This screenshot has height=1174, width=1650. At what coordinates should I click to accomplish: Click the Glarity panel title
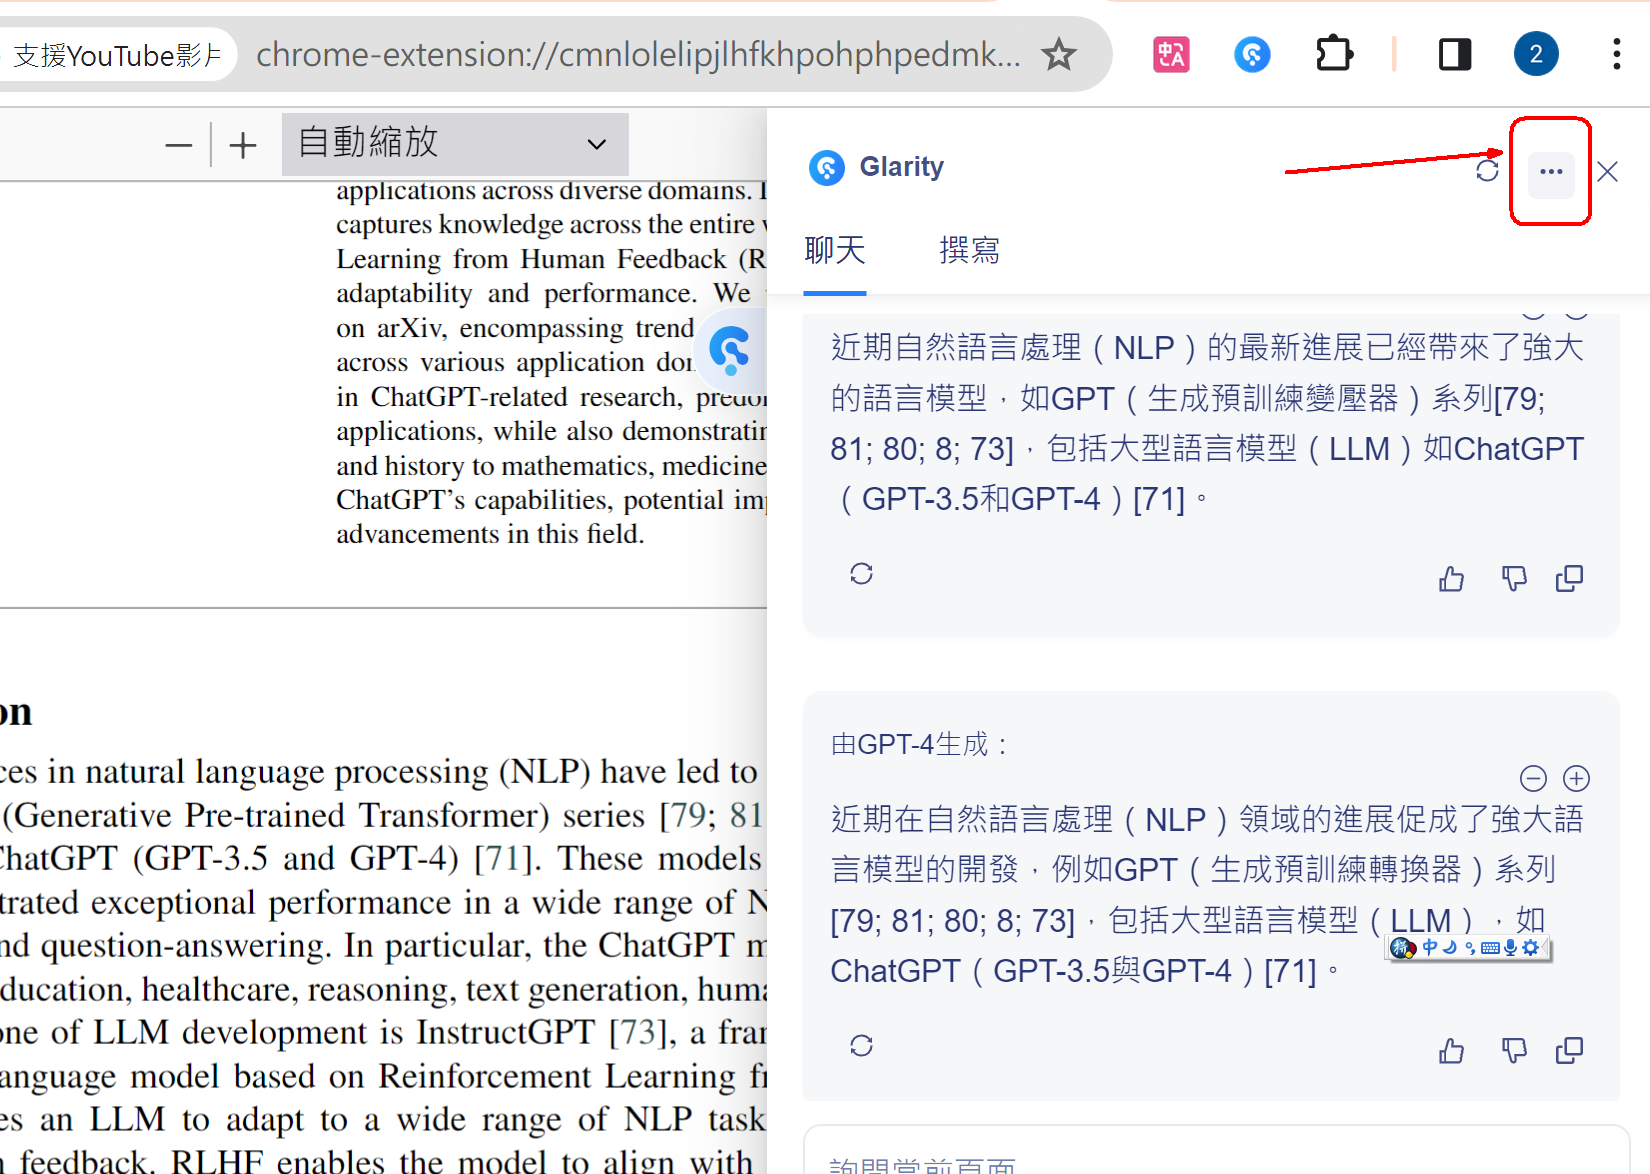click(x=901, y=167)
